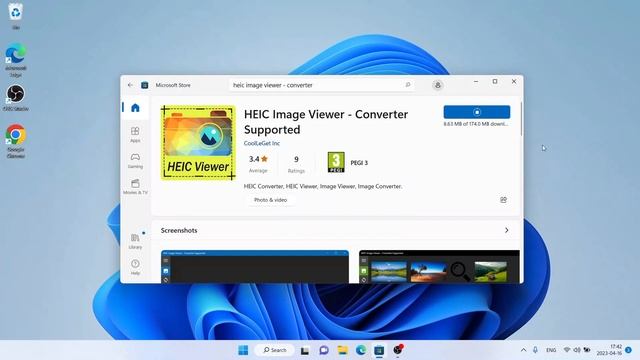Click the Screenshots section heading
Screen dimensions: 640x360
pos(179,230)
